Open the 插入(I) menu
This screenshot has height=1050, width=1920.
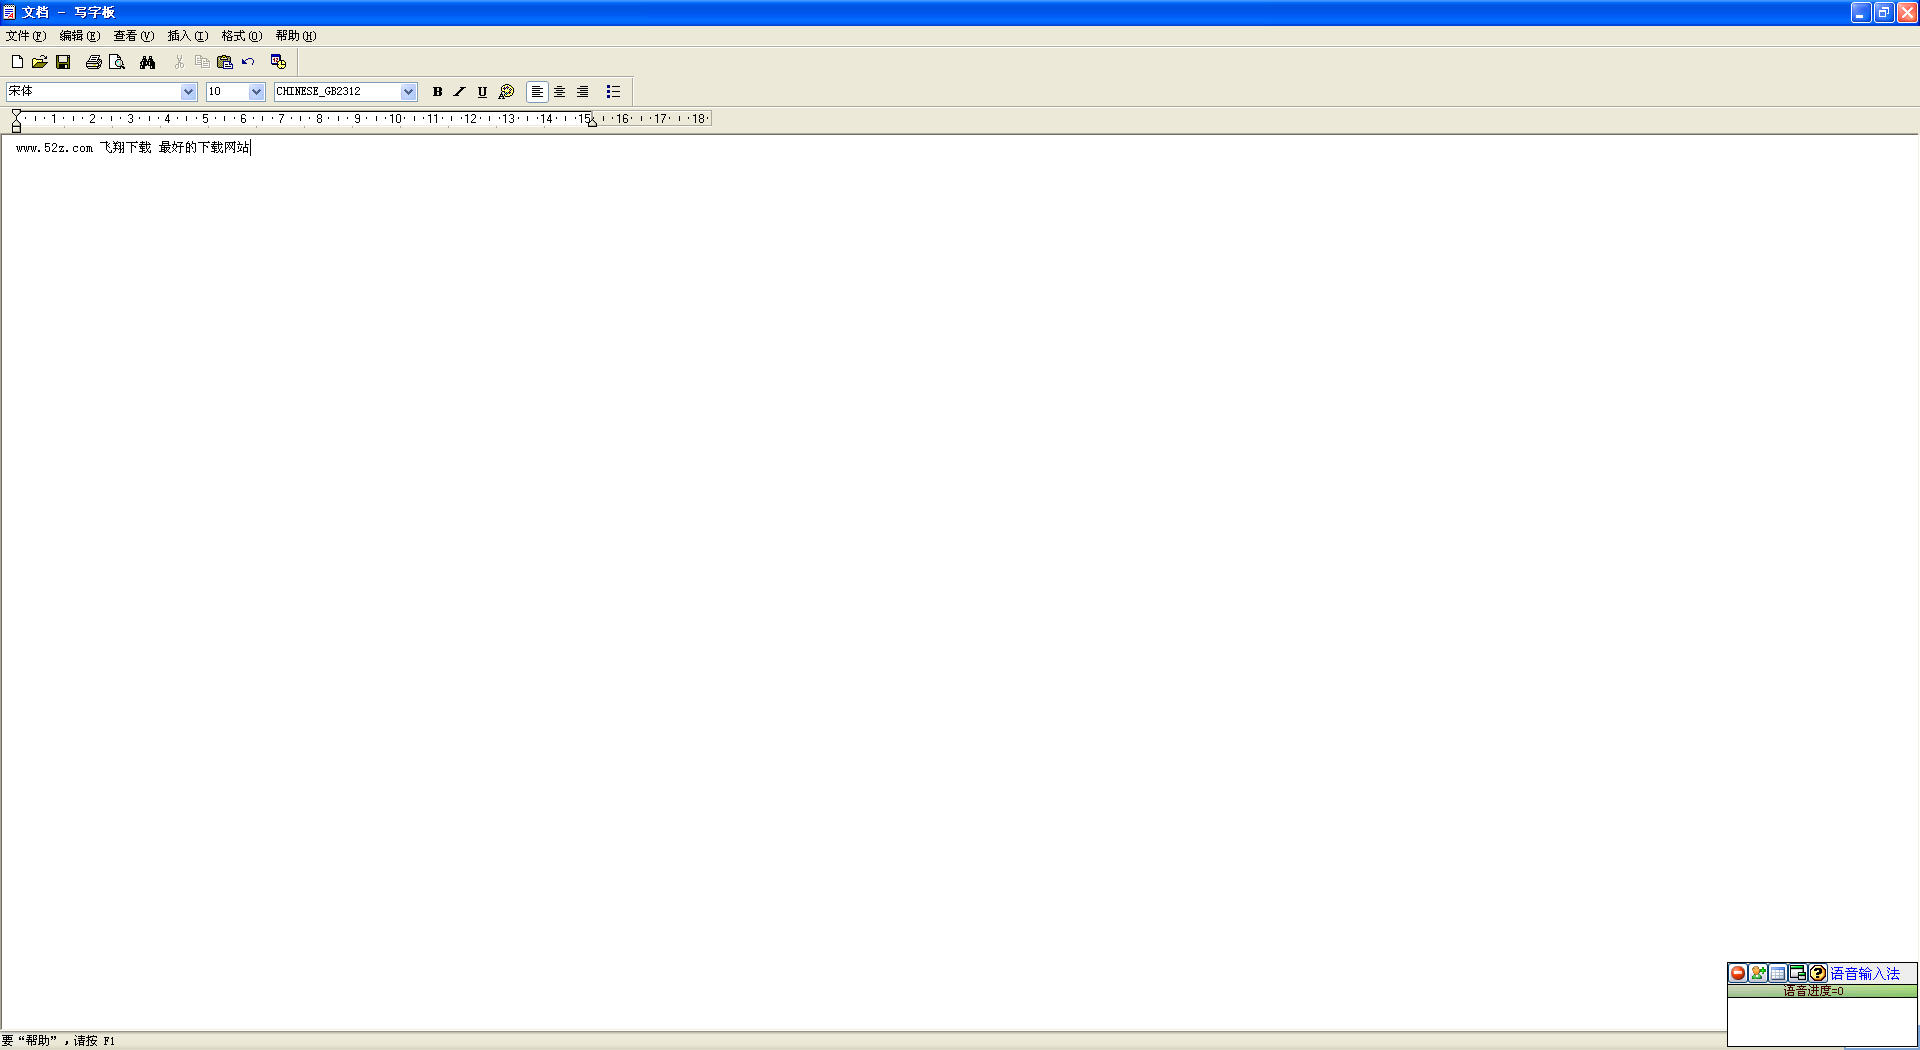(188, 36)
